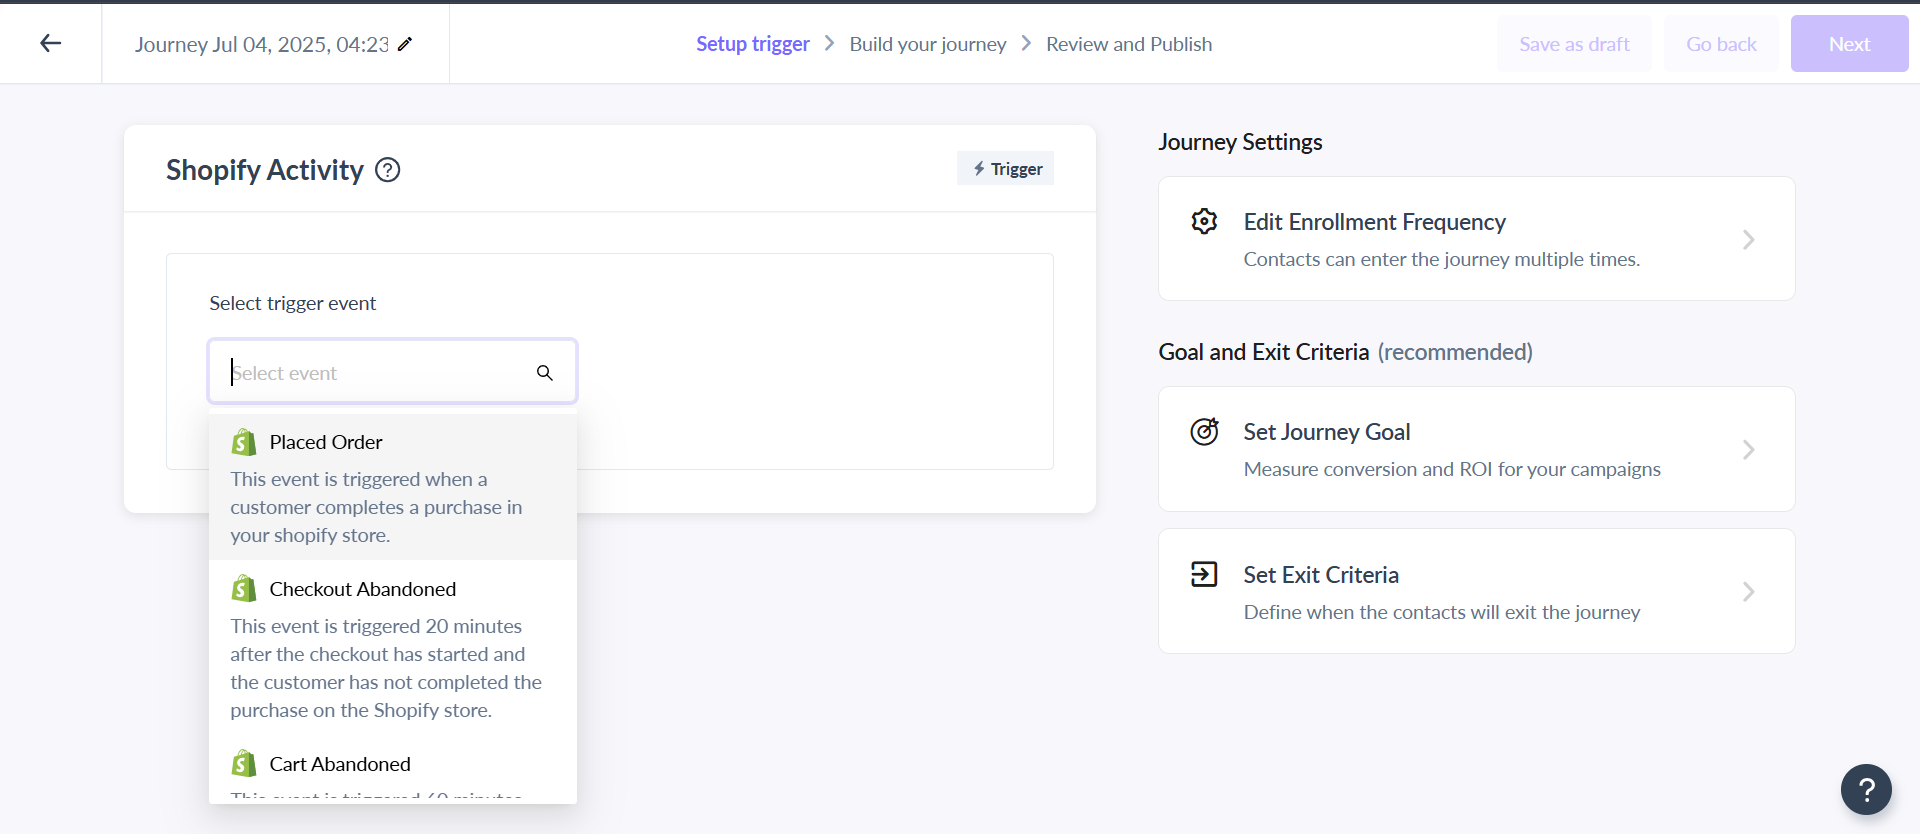The width and height of the screenshot is (1920, 834).
Task: Click the Journey Settings heading
Action: coord(1240,142)
